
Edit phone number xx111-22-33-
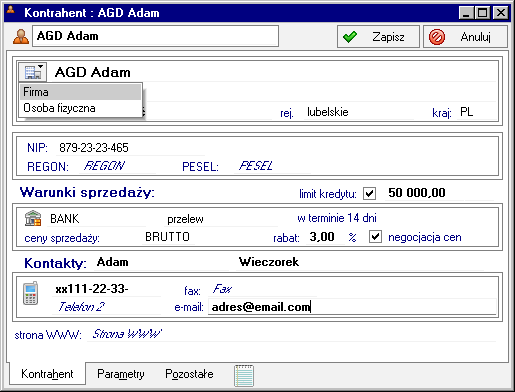pyautogui.click(x=107, y=289)
